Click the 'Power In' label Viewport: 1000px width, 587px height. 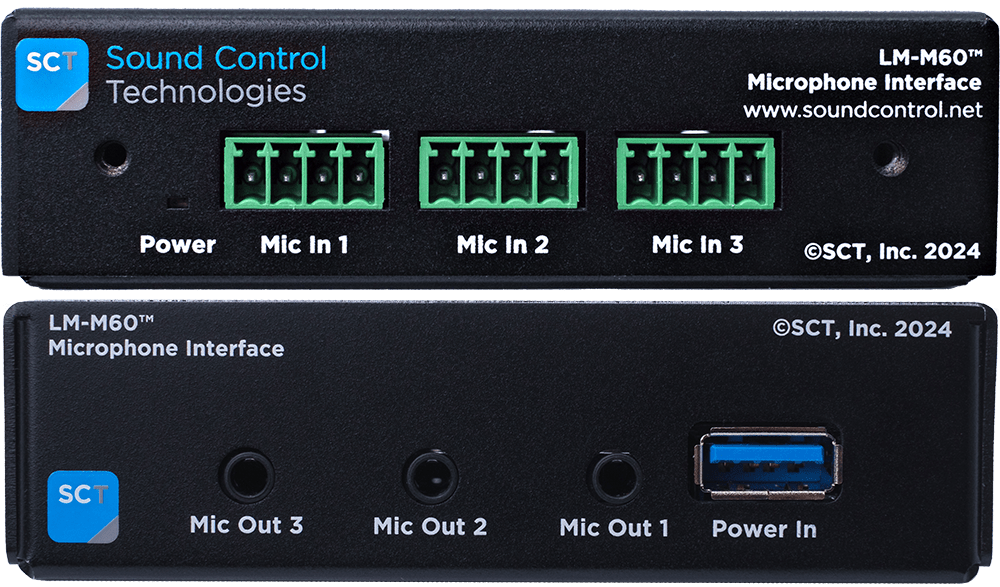[x=764, y=529]
